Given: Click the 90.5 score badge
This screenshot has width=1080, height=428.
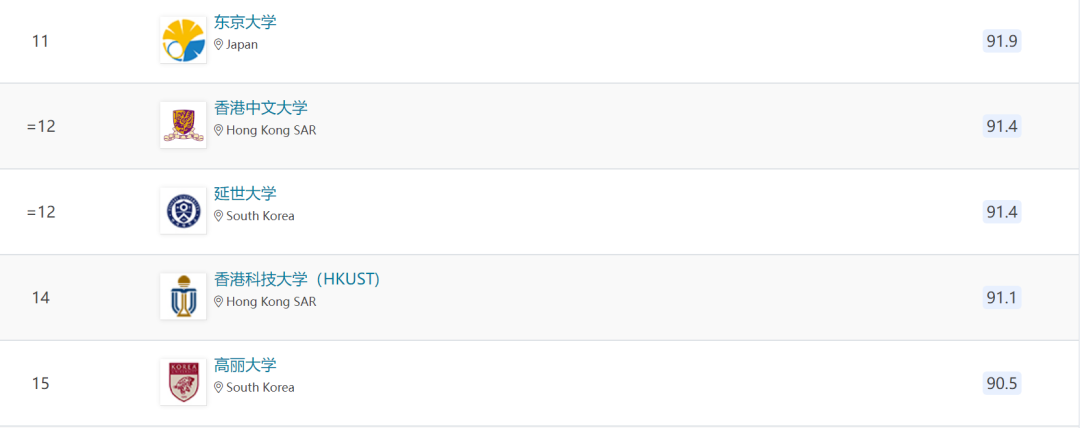Looking at the screenshot, I should (1001, 383).
